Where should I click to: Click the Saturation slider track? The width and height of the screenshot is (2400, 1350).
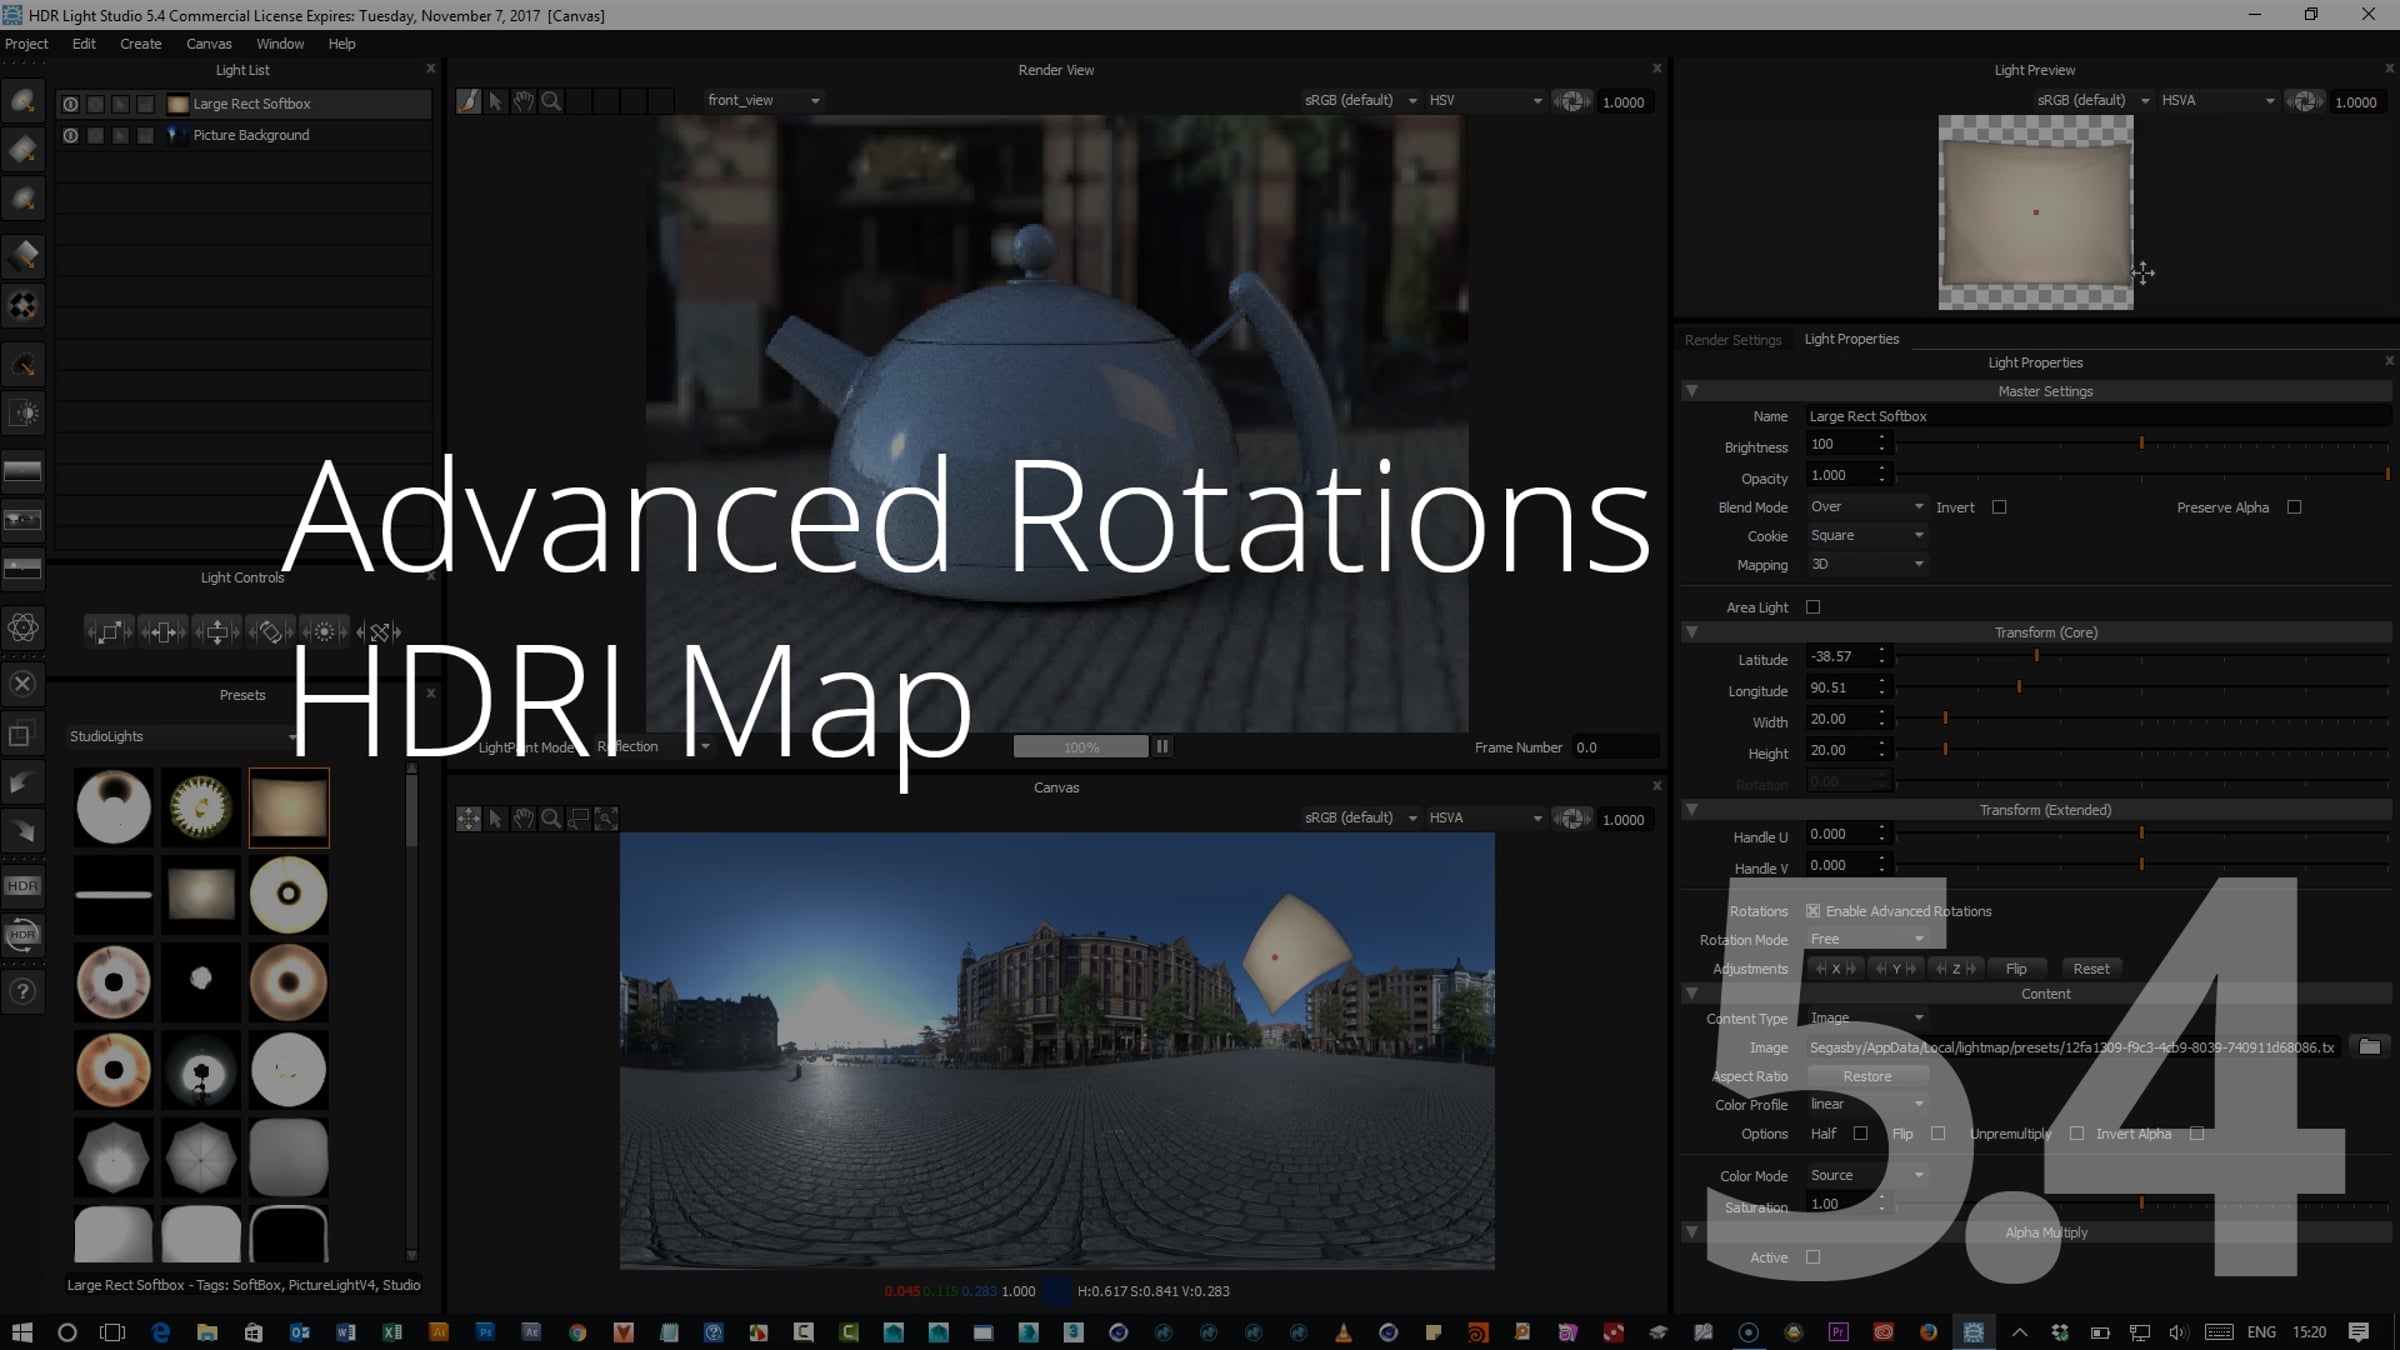coord(2142,1204)
